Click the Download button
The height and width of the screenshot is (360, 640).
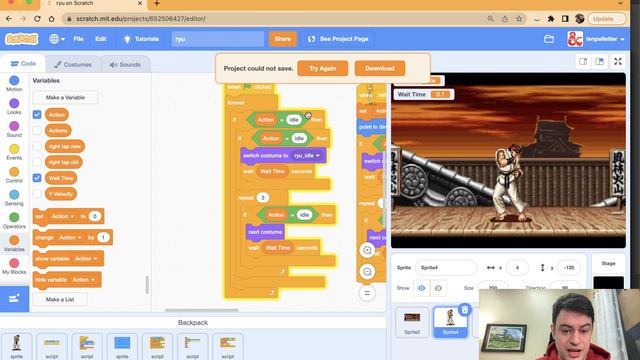380,68
